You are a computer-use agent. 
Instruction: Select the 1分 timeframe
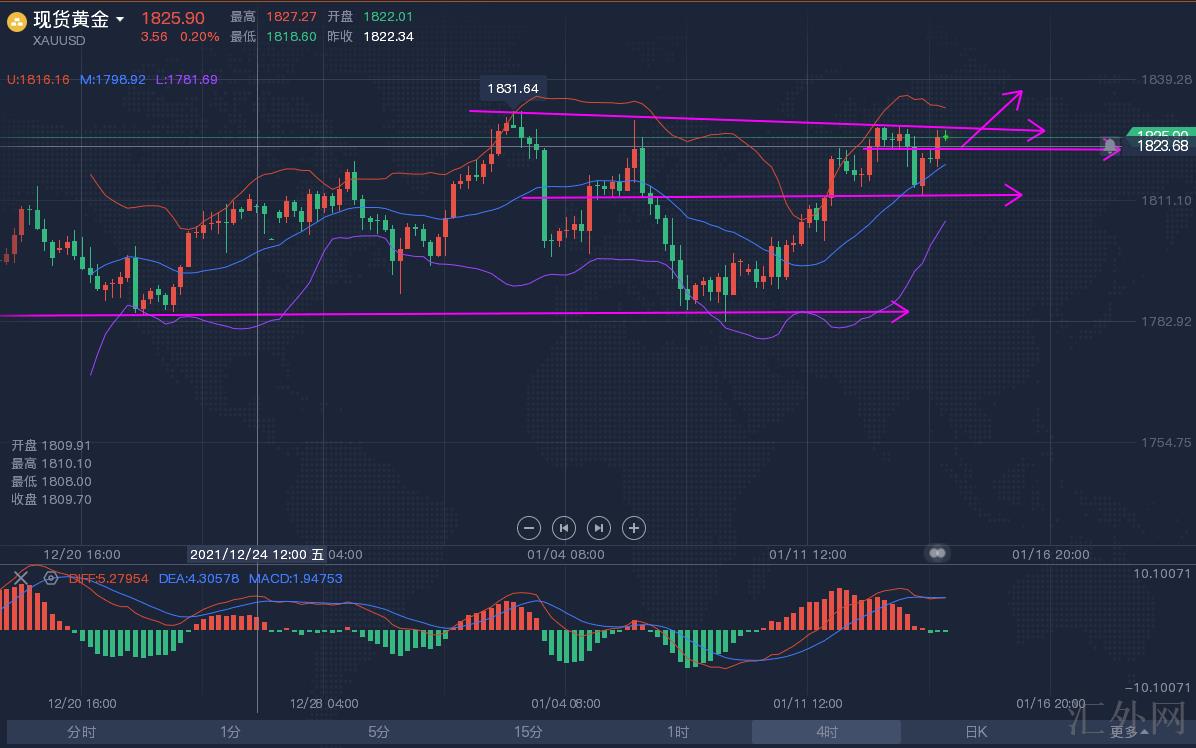[x=230, y=732]
